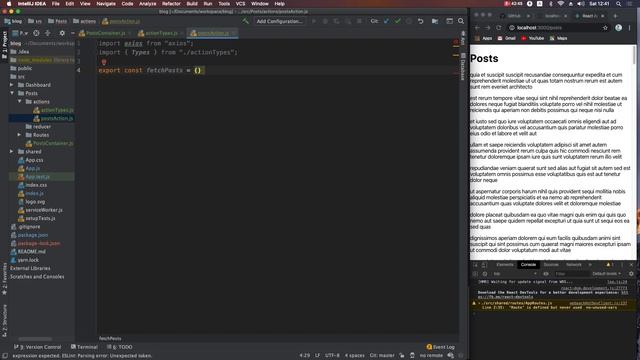Open the Refactor menu

coord(171,4)
